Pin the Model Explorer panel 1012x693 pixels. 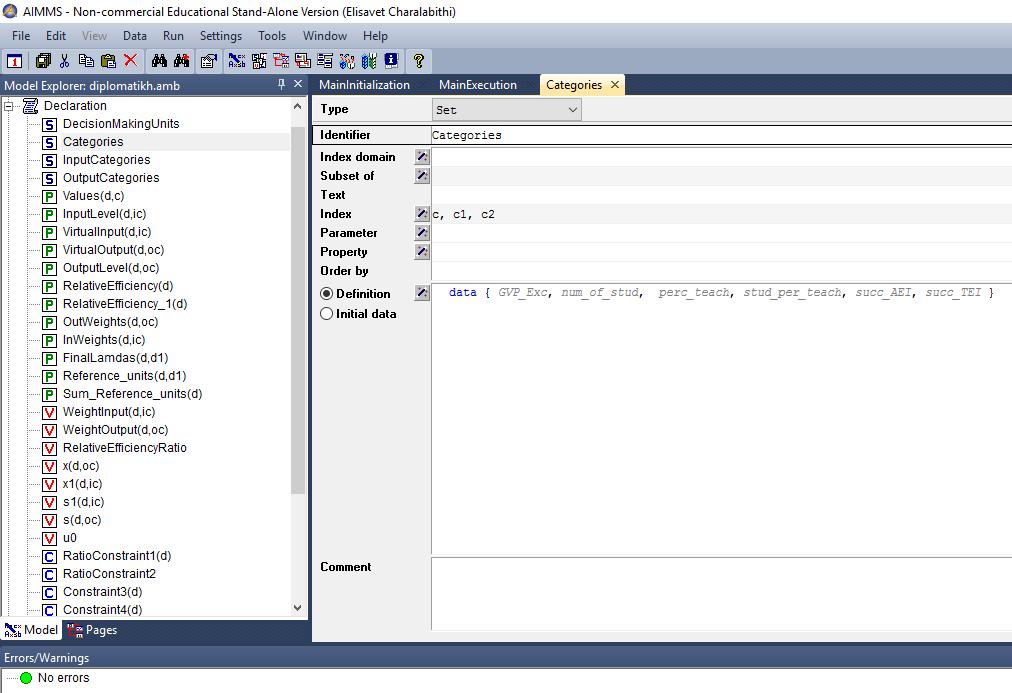281,84
